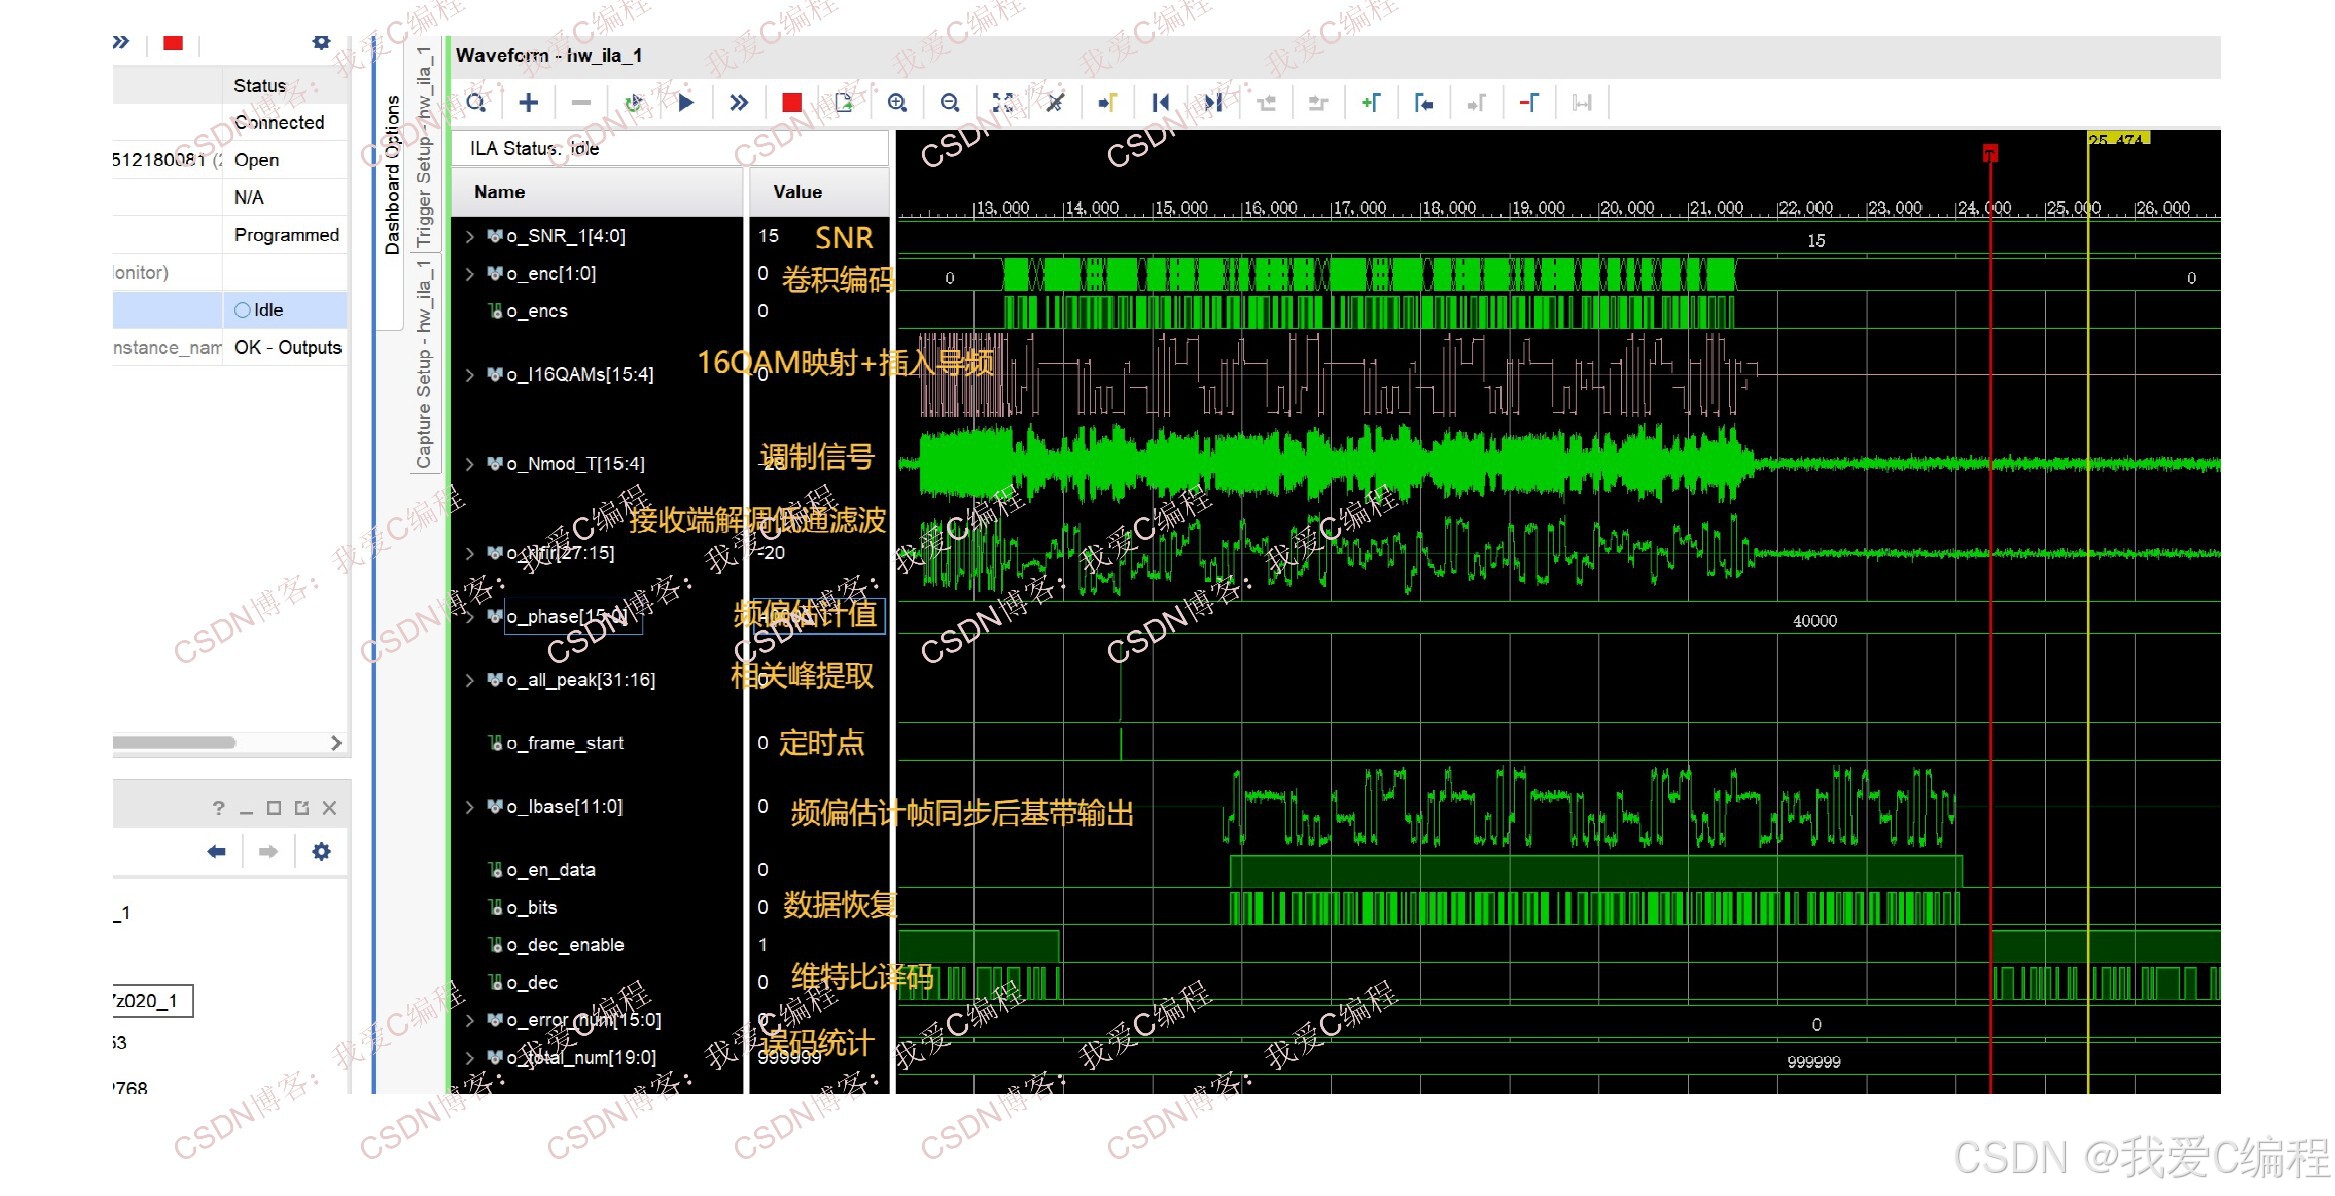Click the trigger immediate double-arrow icon
The height and width of the screenshot is (1196, 2335).
[x=739, y=102]
